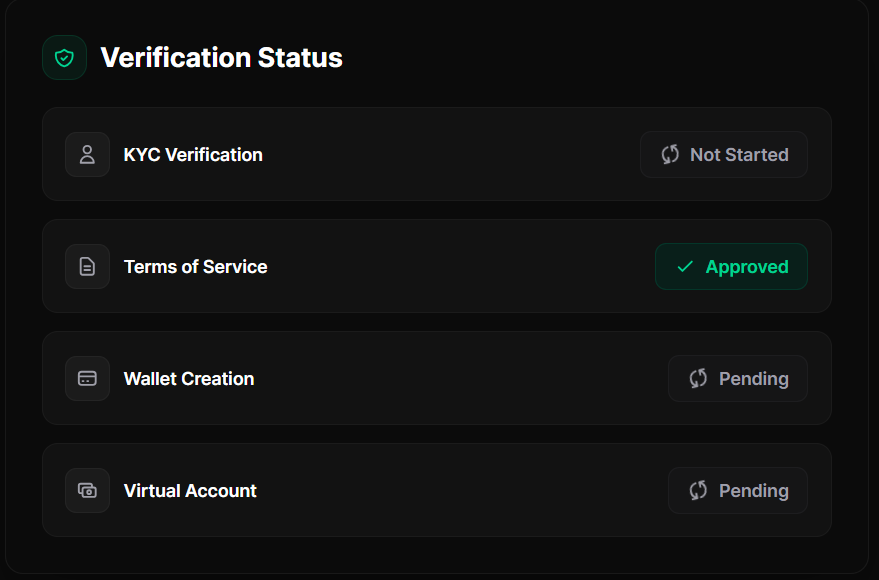This screenshot has width=879, height=580.
Task: Select the KYC Verification user icon
Action: [87, 154]
